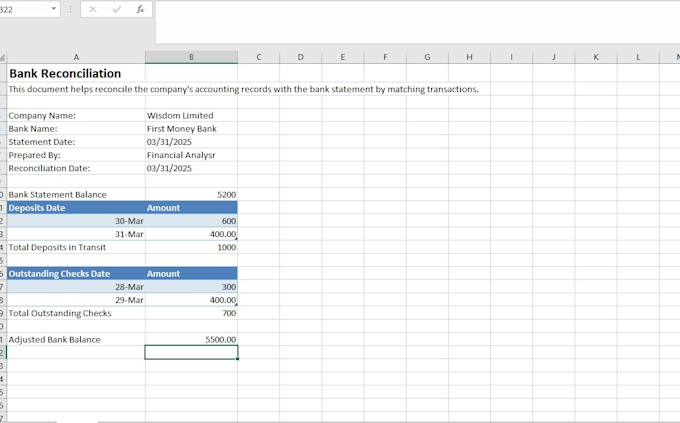Click the Select All corner triangle
The width and height of the screenshot is (680, 423).
(x=3, y=57)
